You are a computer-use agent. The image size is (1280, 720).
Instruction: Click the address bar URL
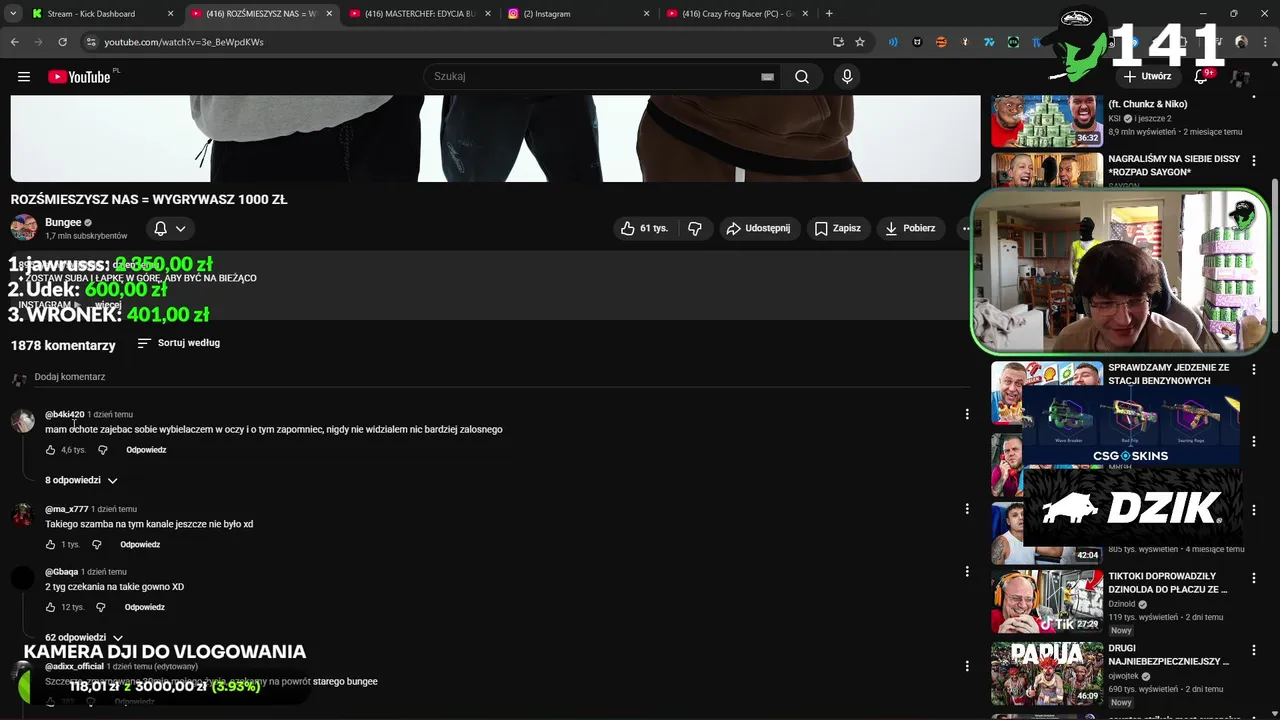pos(184,42)
